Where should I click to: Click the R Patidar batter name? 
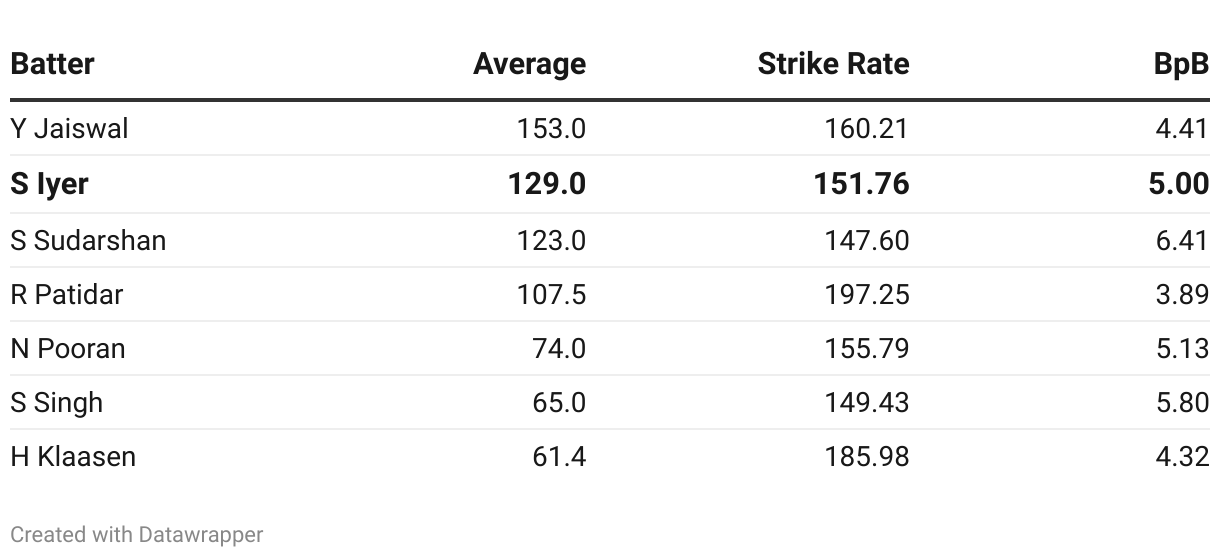pos(67,295)
